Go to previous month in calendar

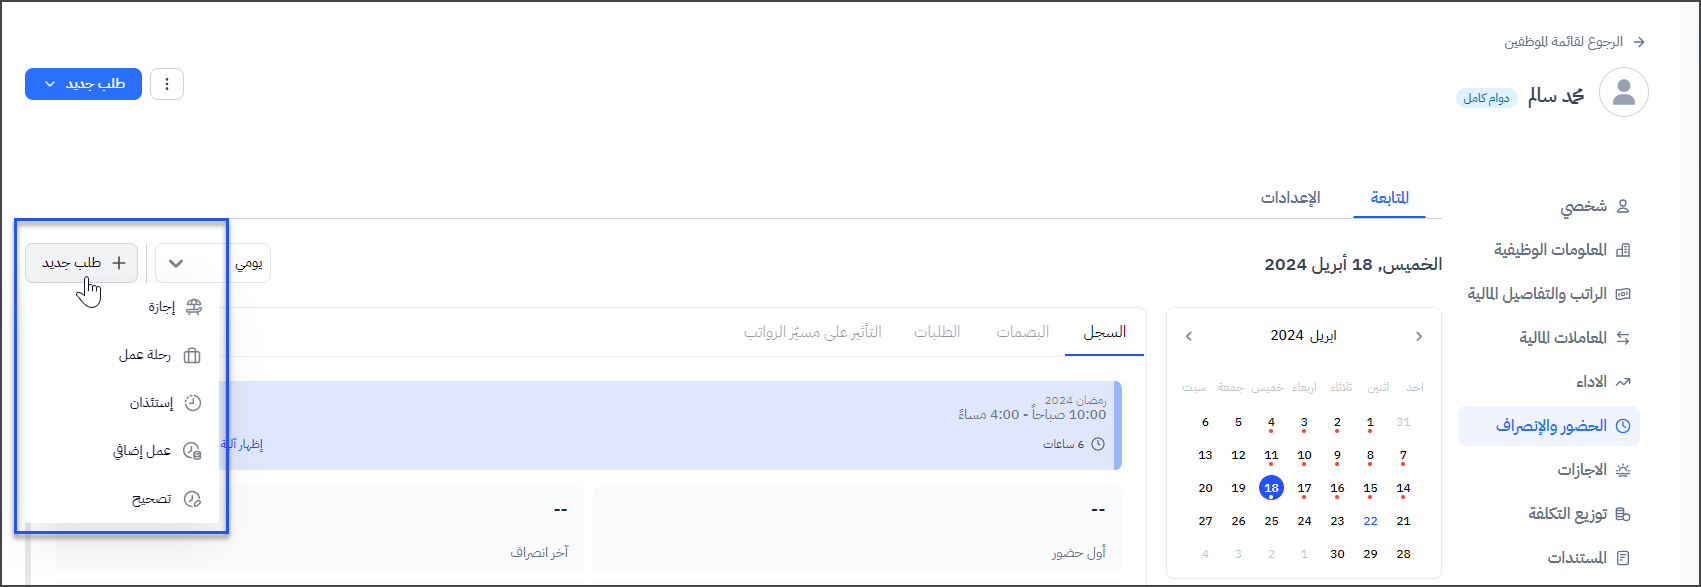(1418, 336)
